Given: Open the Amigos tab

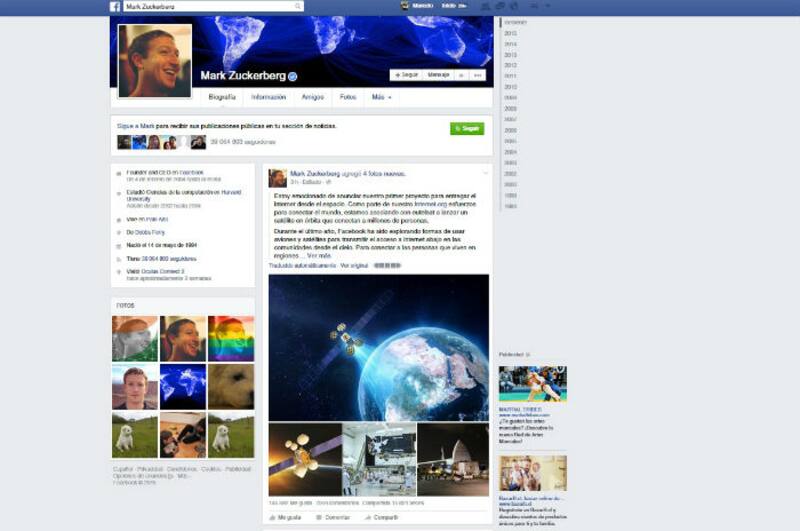Looking at the screenshot, I should (x=313, y=97).
